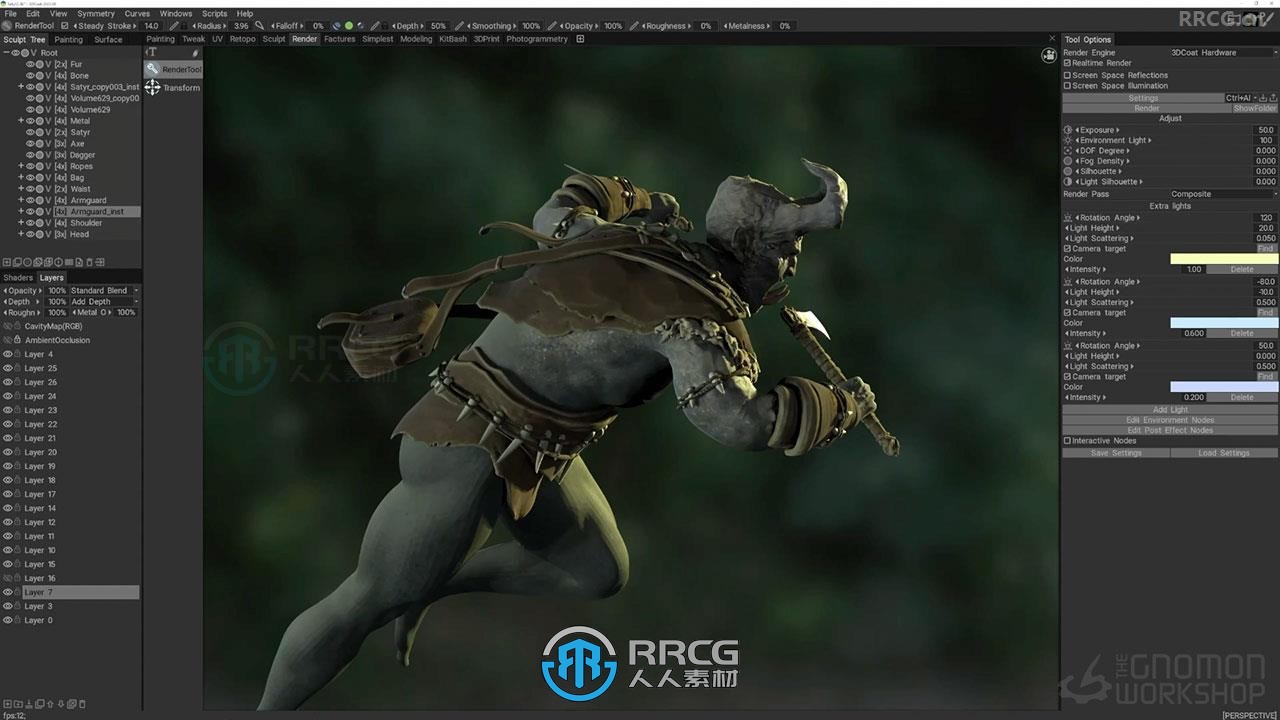1280x720 pixels.
Task: Expand the Metal tree node
Action: (x=21, y=121)
